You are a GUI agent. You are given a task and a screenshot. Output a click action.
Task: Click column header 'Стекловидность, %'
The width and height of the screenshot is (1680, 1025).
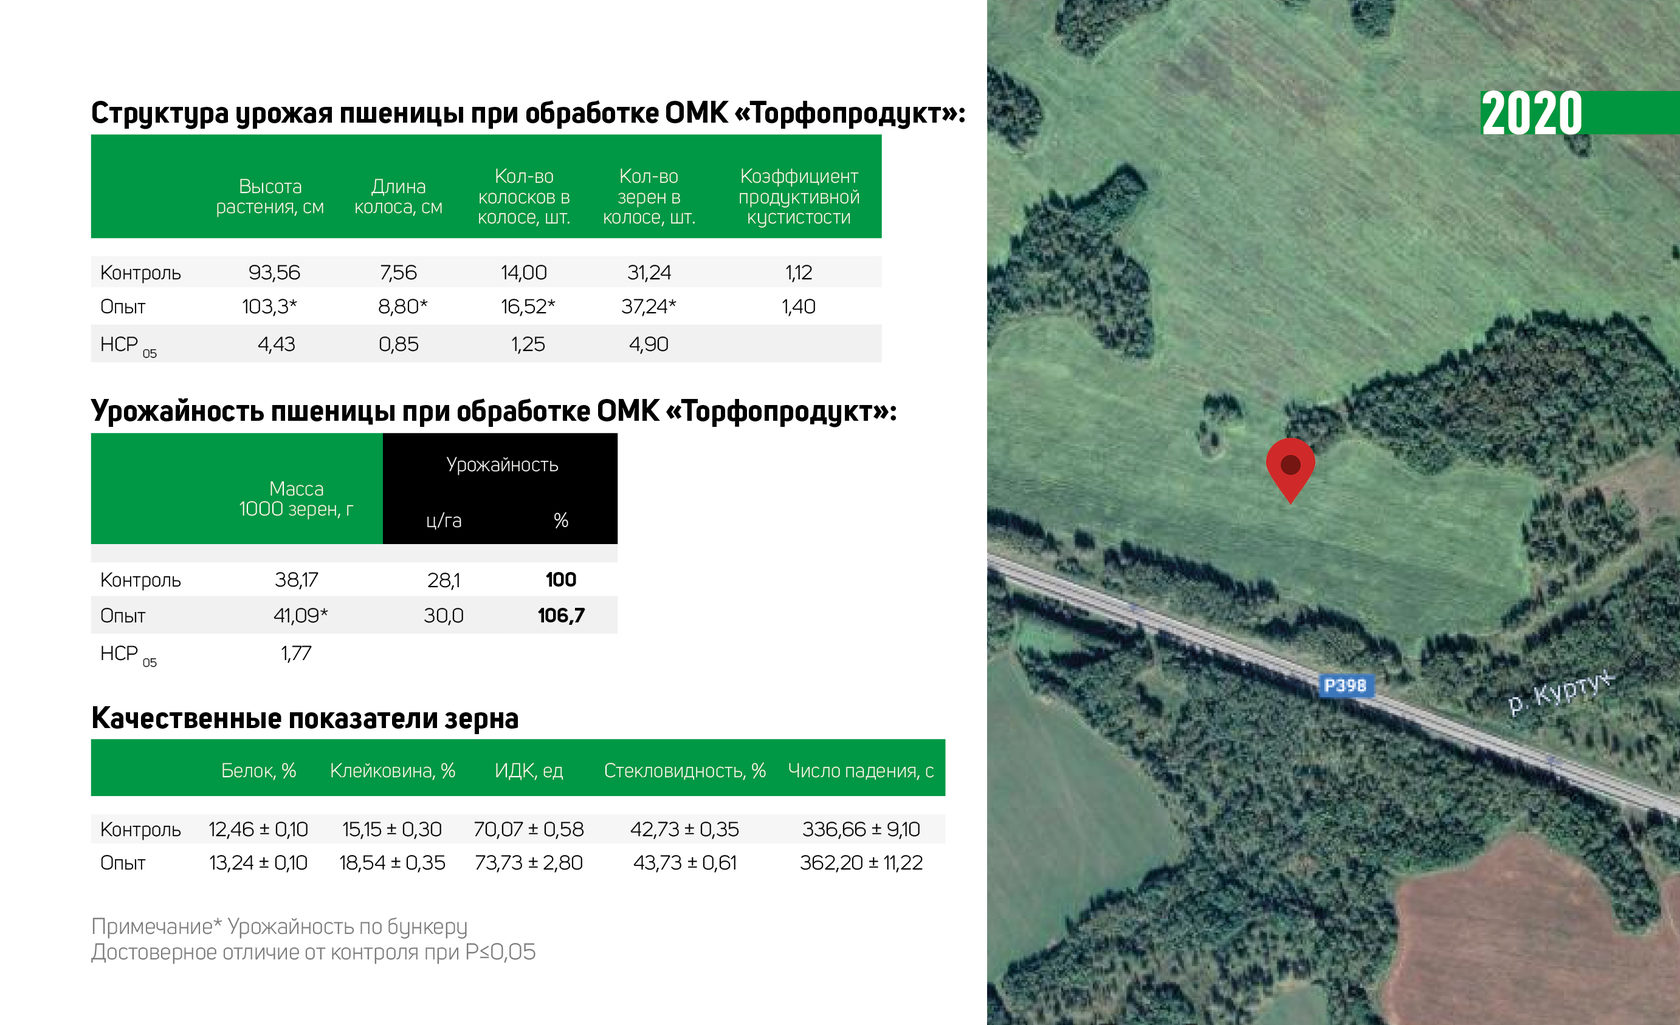tap(685, 771)
